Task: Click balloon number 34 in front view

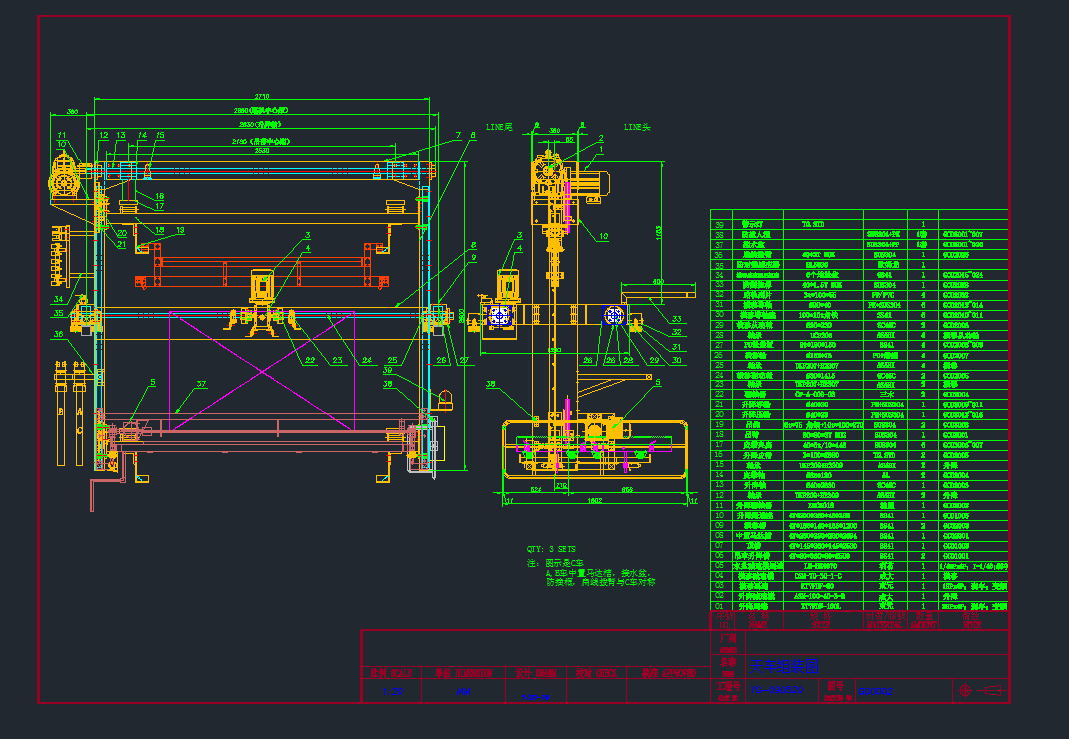Action: click(59, 299)
